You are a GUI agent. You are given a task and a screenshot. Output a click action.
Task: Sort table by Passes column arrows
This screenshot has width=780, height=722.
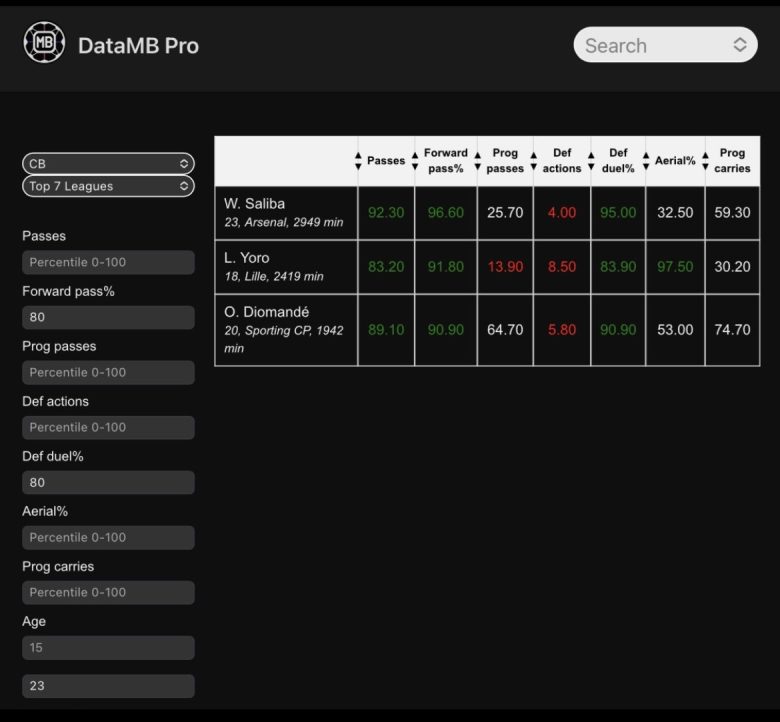pos(359,161)
